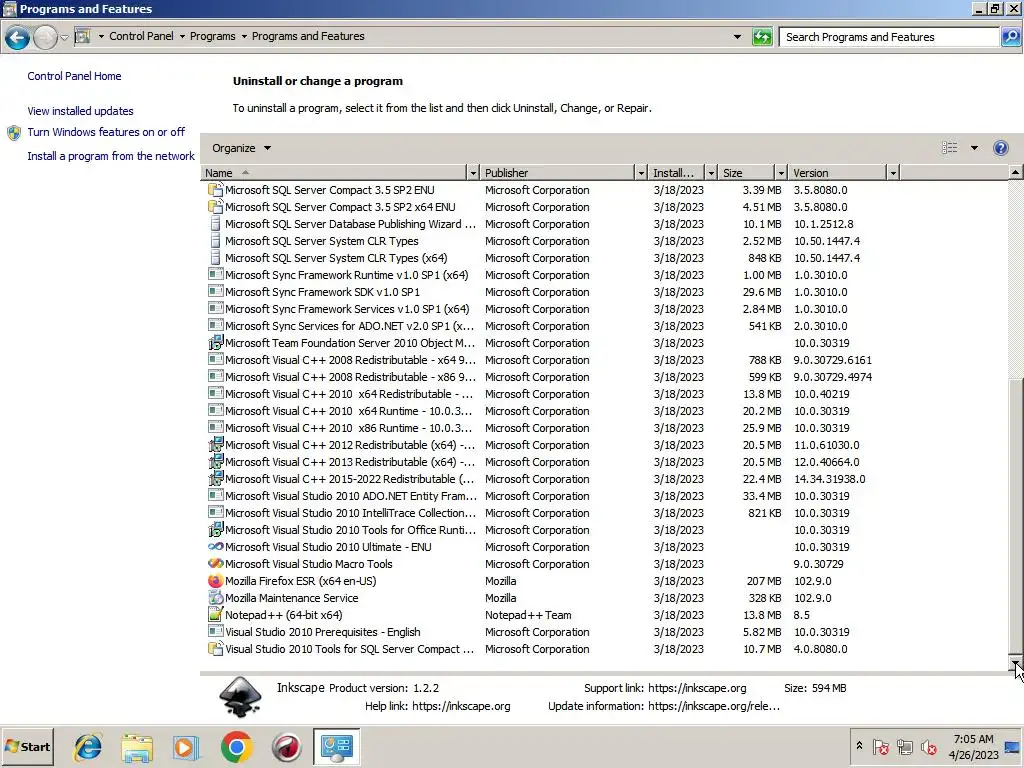
Task: Click the red swirl taskbar app icon
Action: pyautogui.click(x=286, y=747)
